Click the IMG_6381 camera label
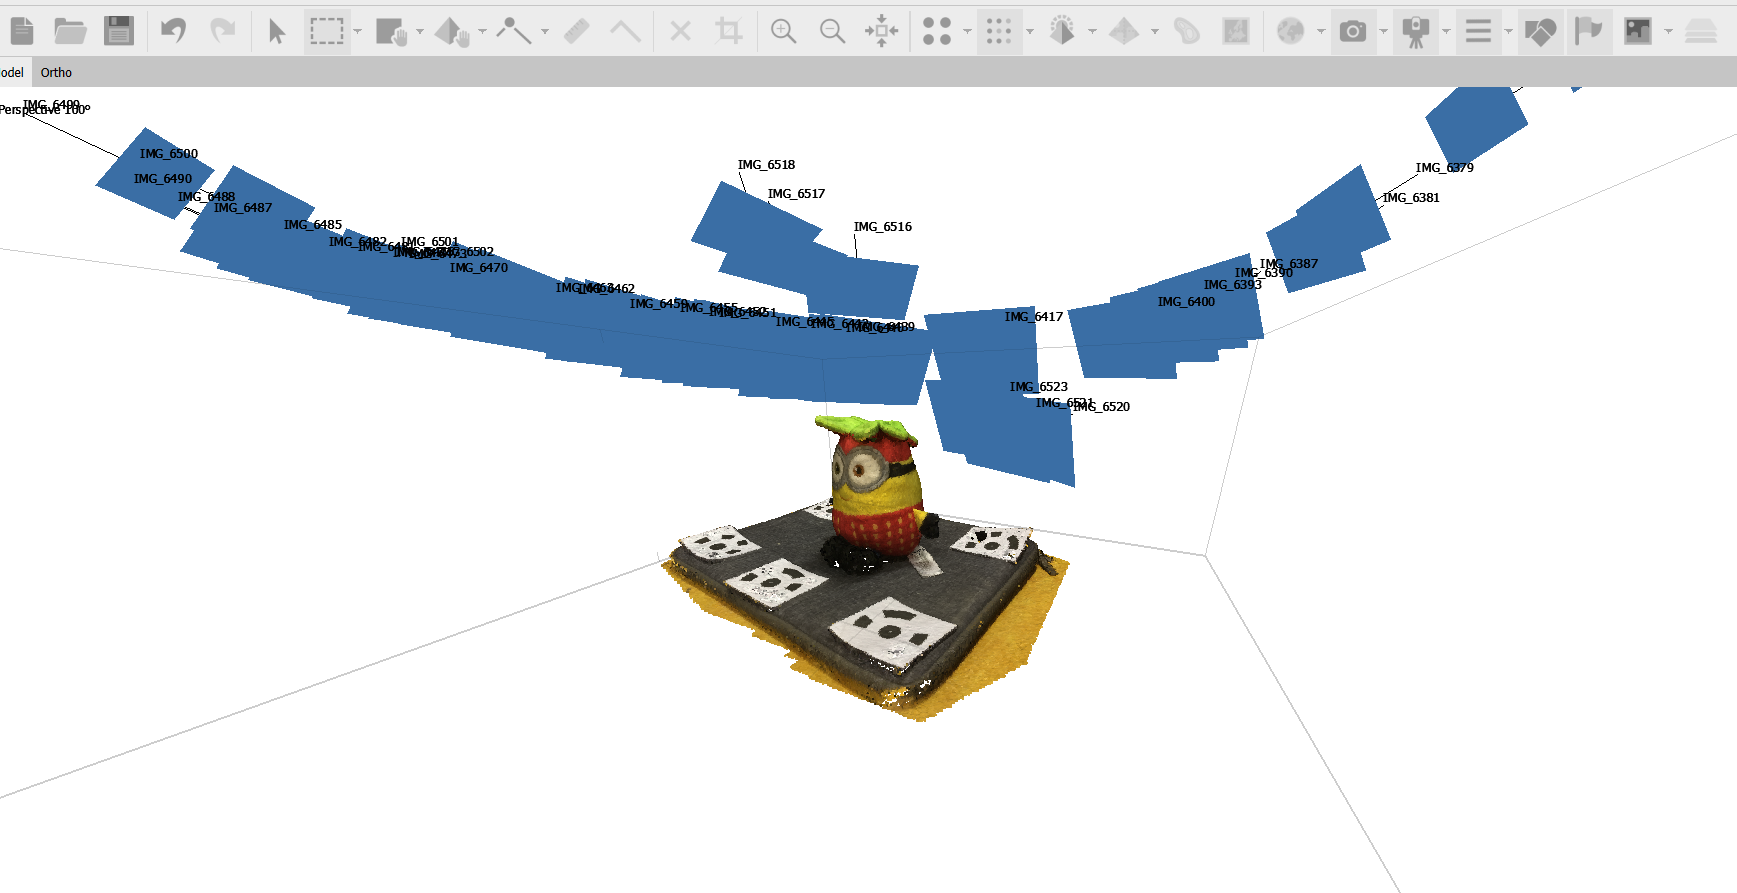This screenshot has height=893, width=1737. 1411,198
